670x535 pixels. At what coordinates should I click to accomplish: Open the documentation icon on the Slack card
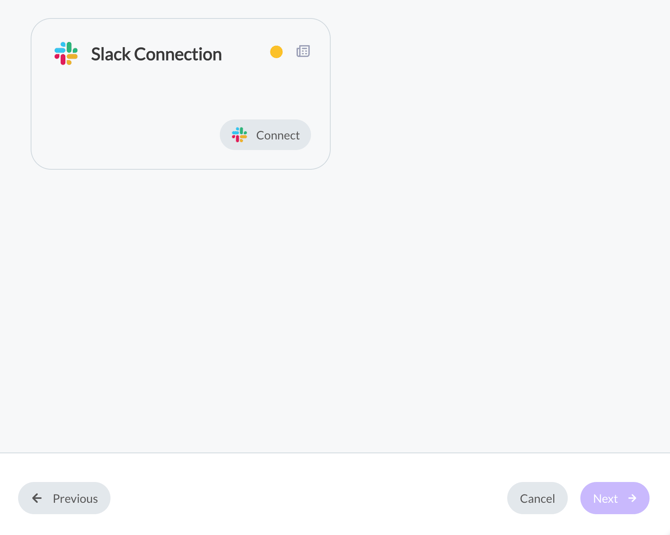click(x=303, y=52)
